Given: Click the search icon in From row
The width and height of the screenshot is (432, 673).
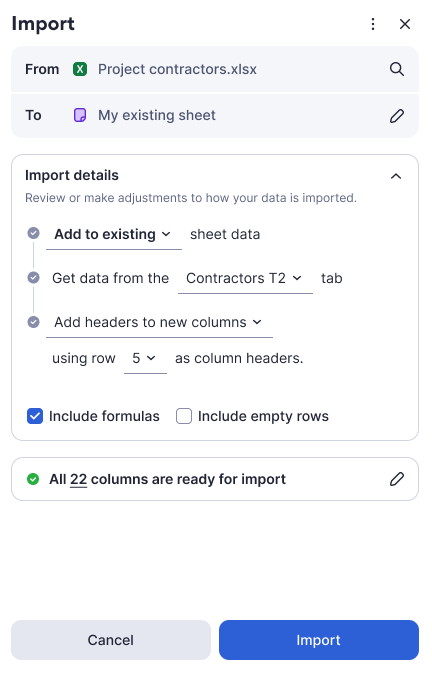Looking at the screenshot, I should [397, 69].
